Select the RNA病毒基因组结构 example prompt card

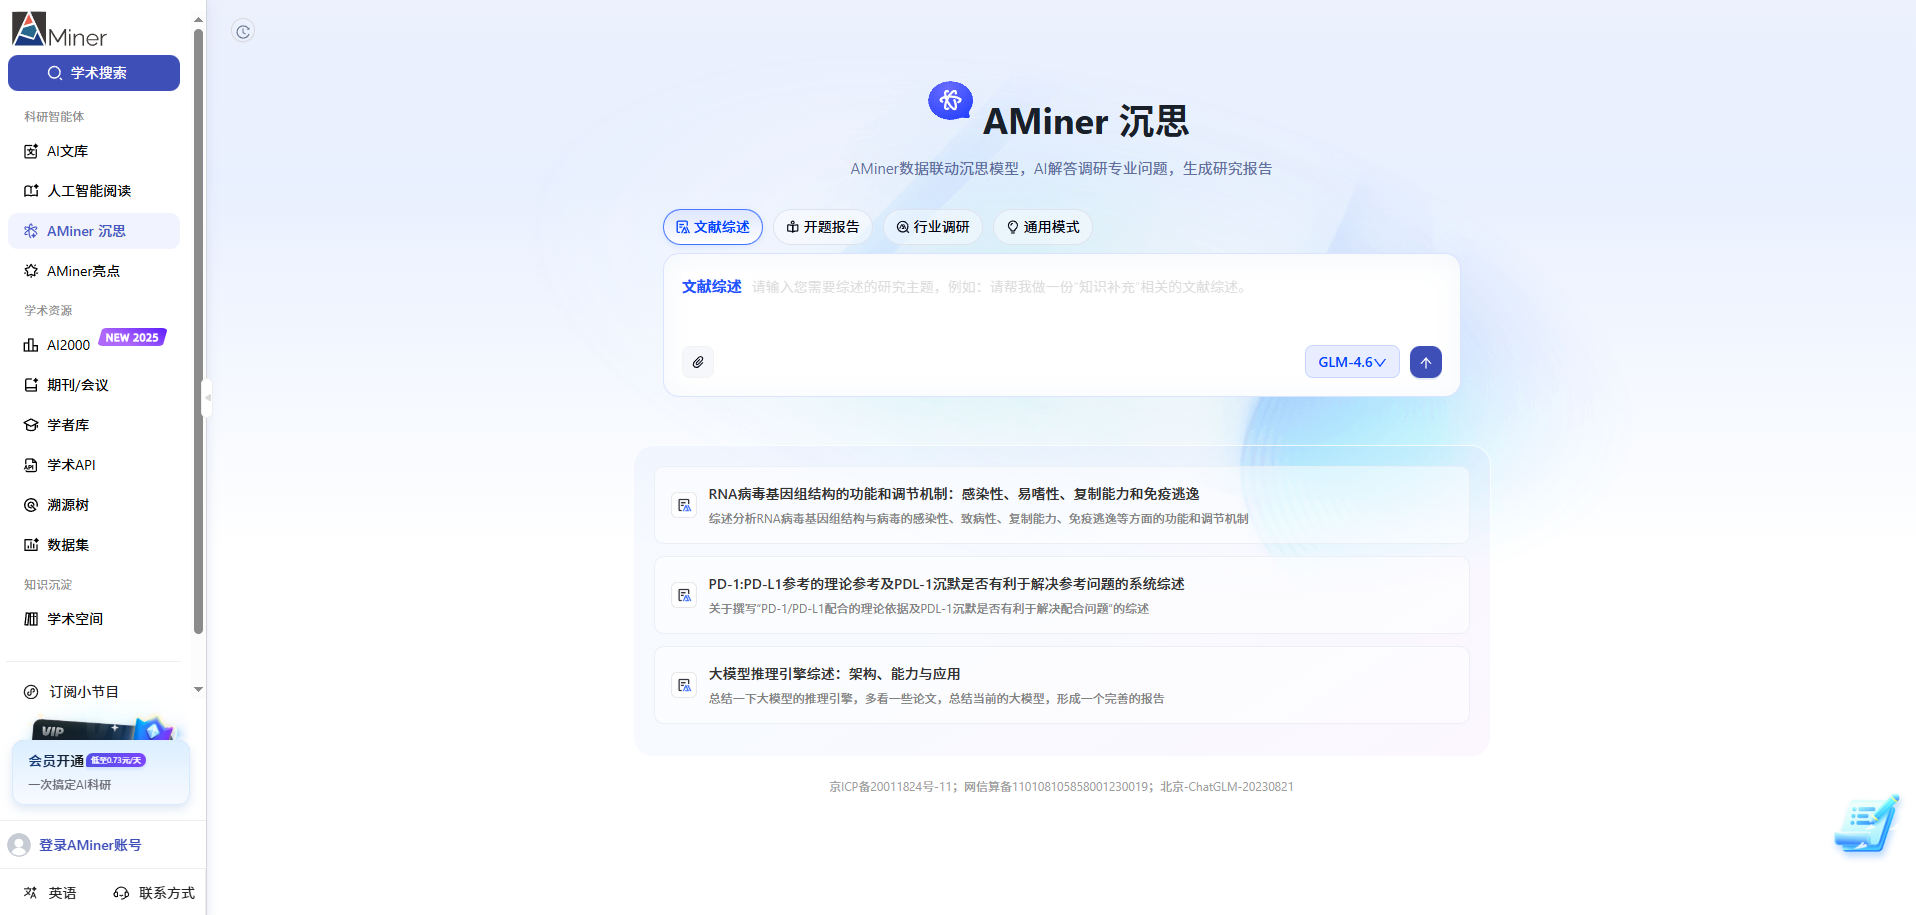[x=1060, y=504]
